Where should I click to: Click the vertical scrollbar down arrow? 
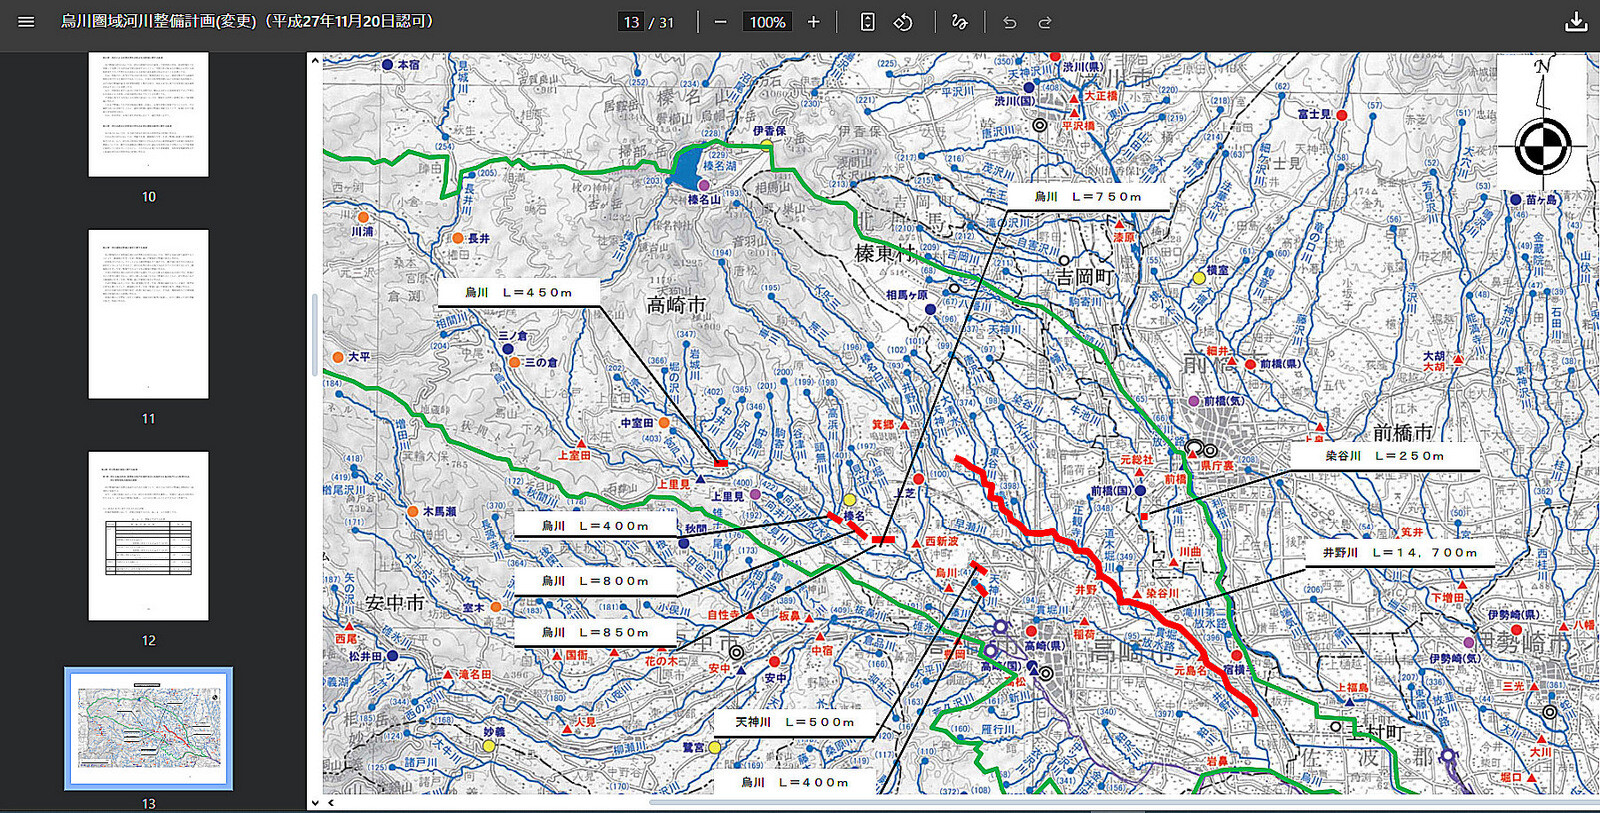point(315,802)
